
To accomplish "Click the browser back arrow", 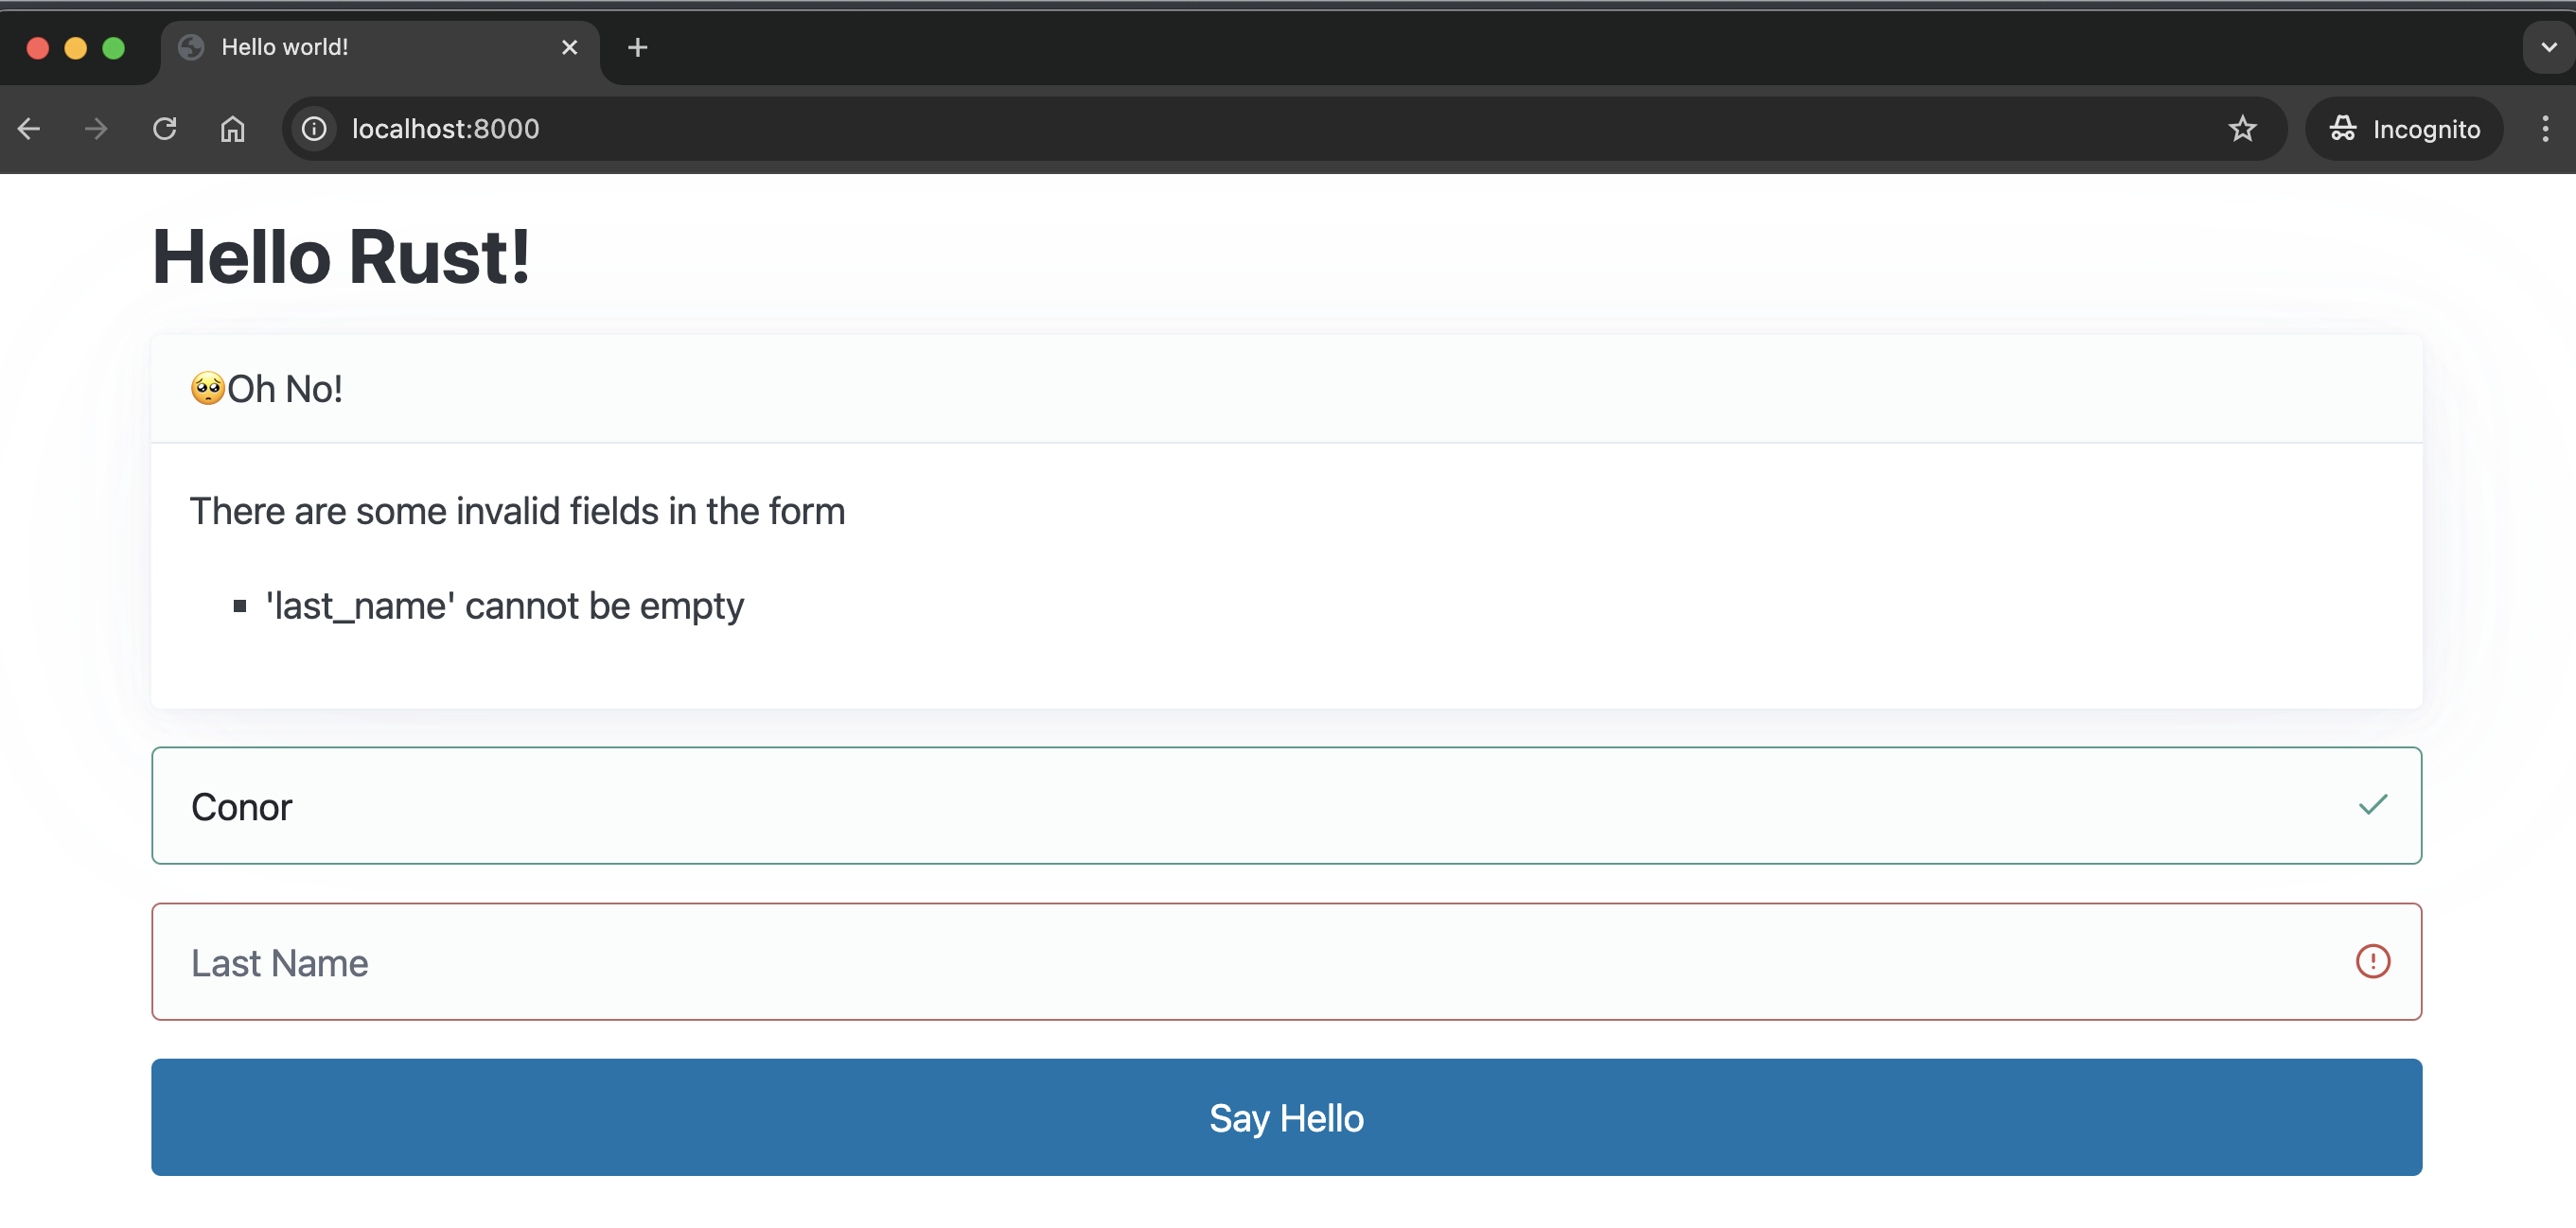I will click(29, 129).
